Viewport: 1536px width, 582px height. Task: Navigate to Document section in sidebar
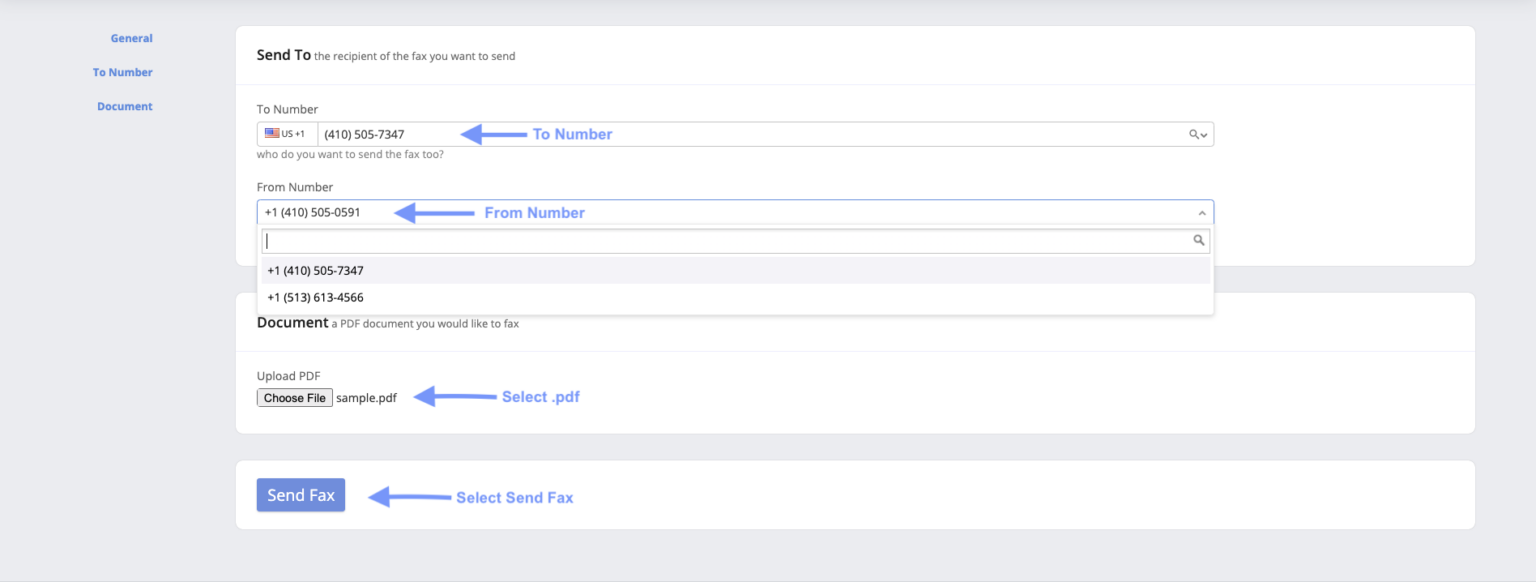pyautogui.click(x=124, y=106)
